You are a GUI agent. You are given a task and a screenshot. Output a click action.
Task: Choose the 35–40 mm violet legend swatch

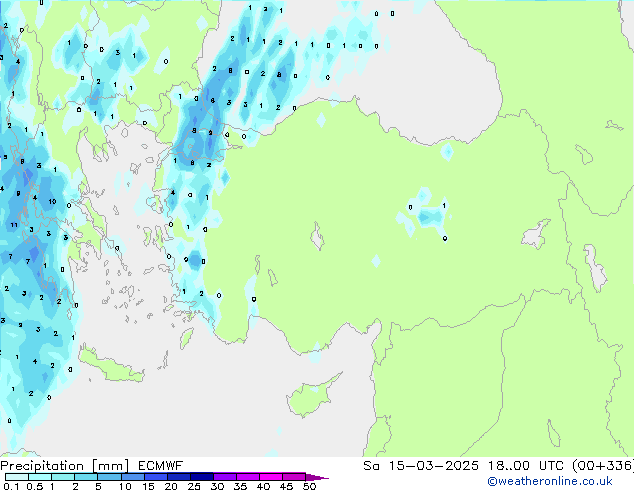tap(248, 477)
